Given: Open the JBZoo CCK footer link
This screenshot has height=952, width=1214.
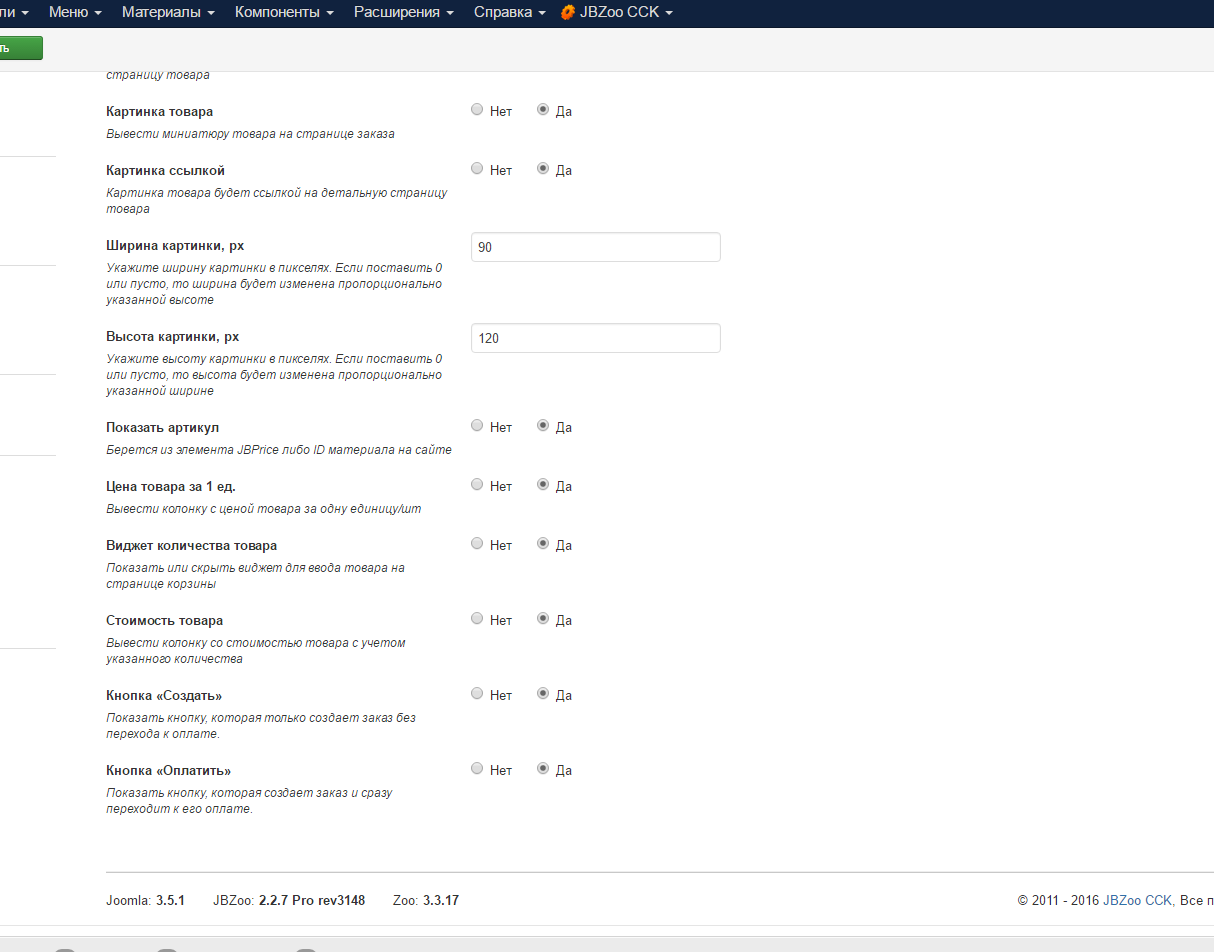Looking at the screenshot, I should click(x=1137, y=900).
